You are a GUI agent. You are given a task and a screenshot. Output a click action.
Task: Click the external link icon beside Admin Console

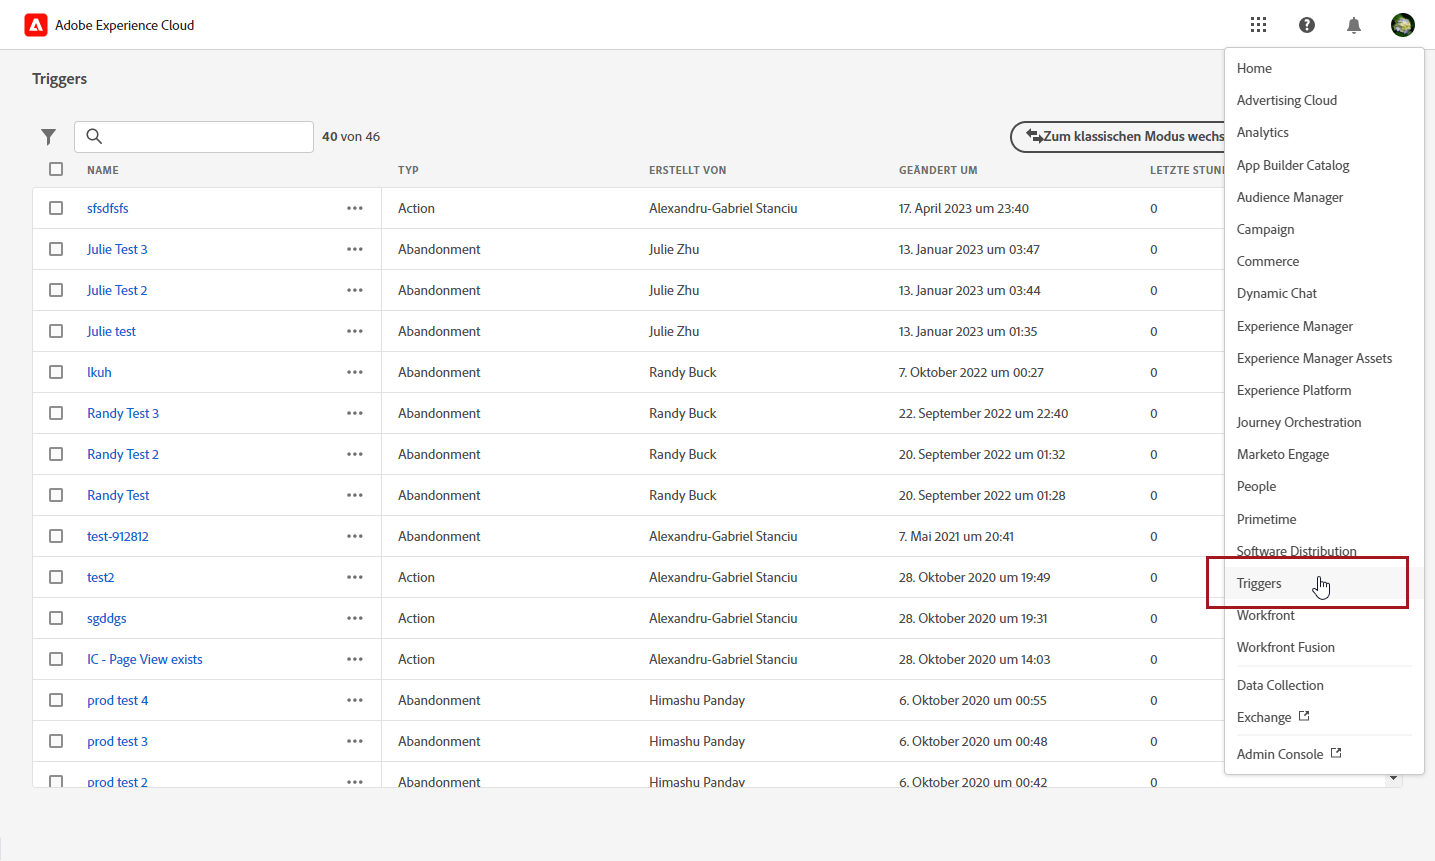1336,753
